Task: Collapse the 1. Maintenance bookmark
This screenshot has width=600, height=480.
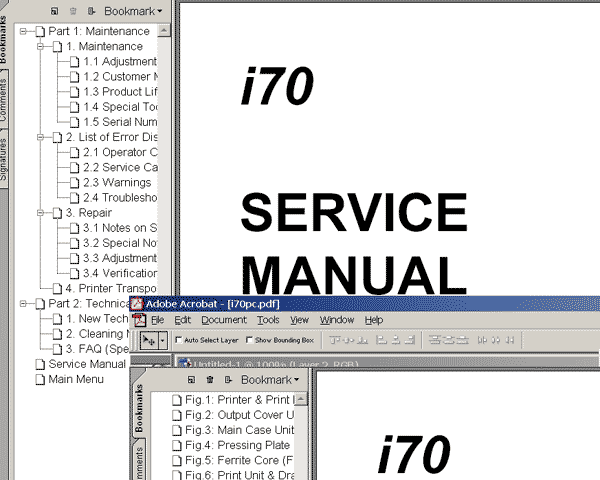Action: click(x=41, y=46)
